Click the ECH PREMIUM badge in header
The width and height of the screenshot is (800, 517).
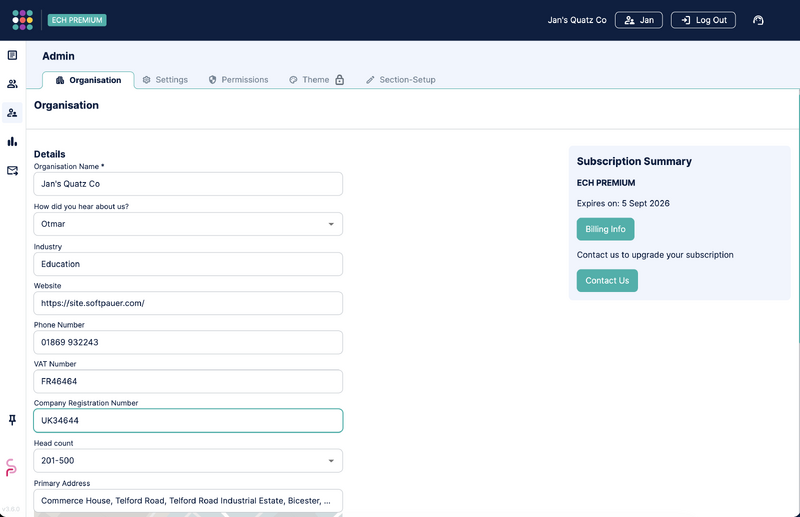77,20
